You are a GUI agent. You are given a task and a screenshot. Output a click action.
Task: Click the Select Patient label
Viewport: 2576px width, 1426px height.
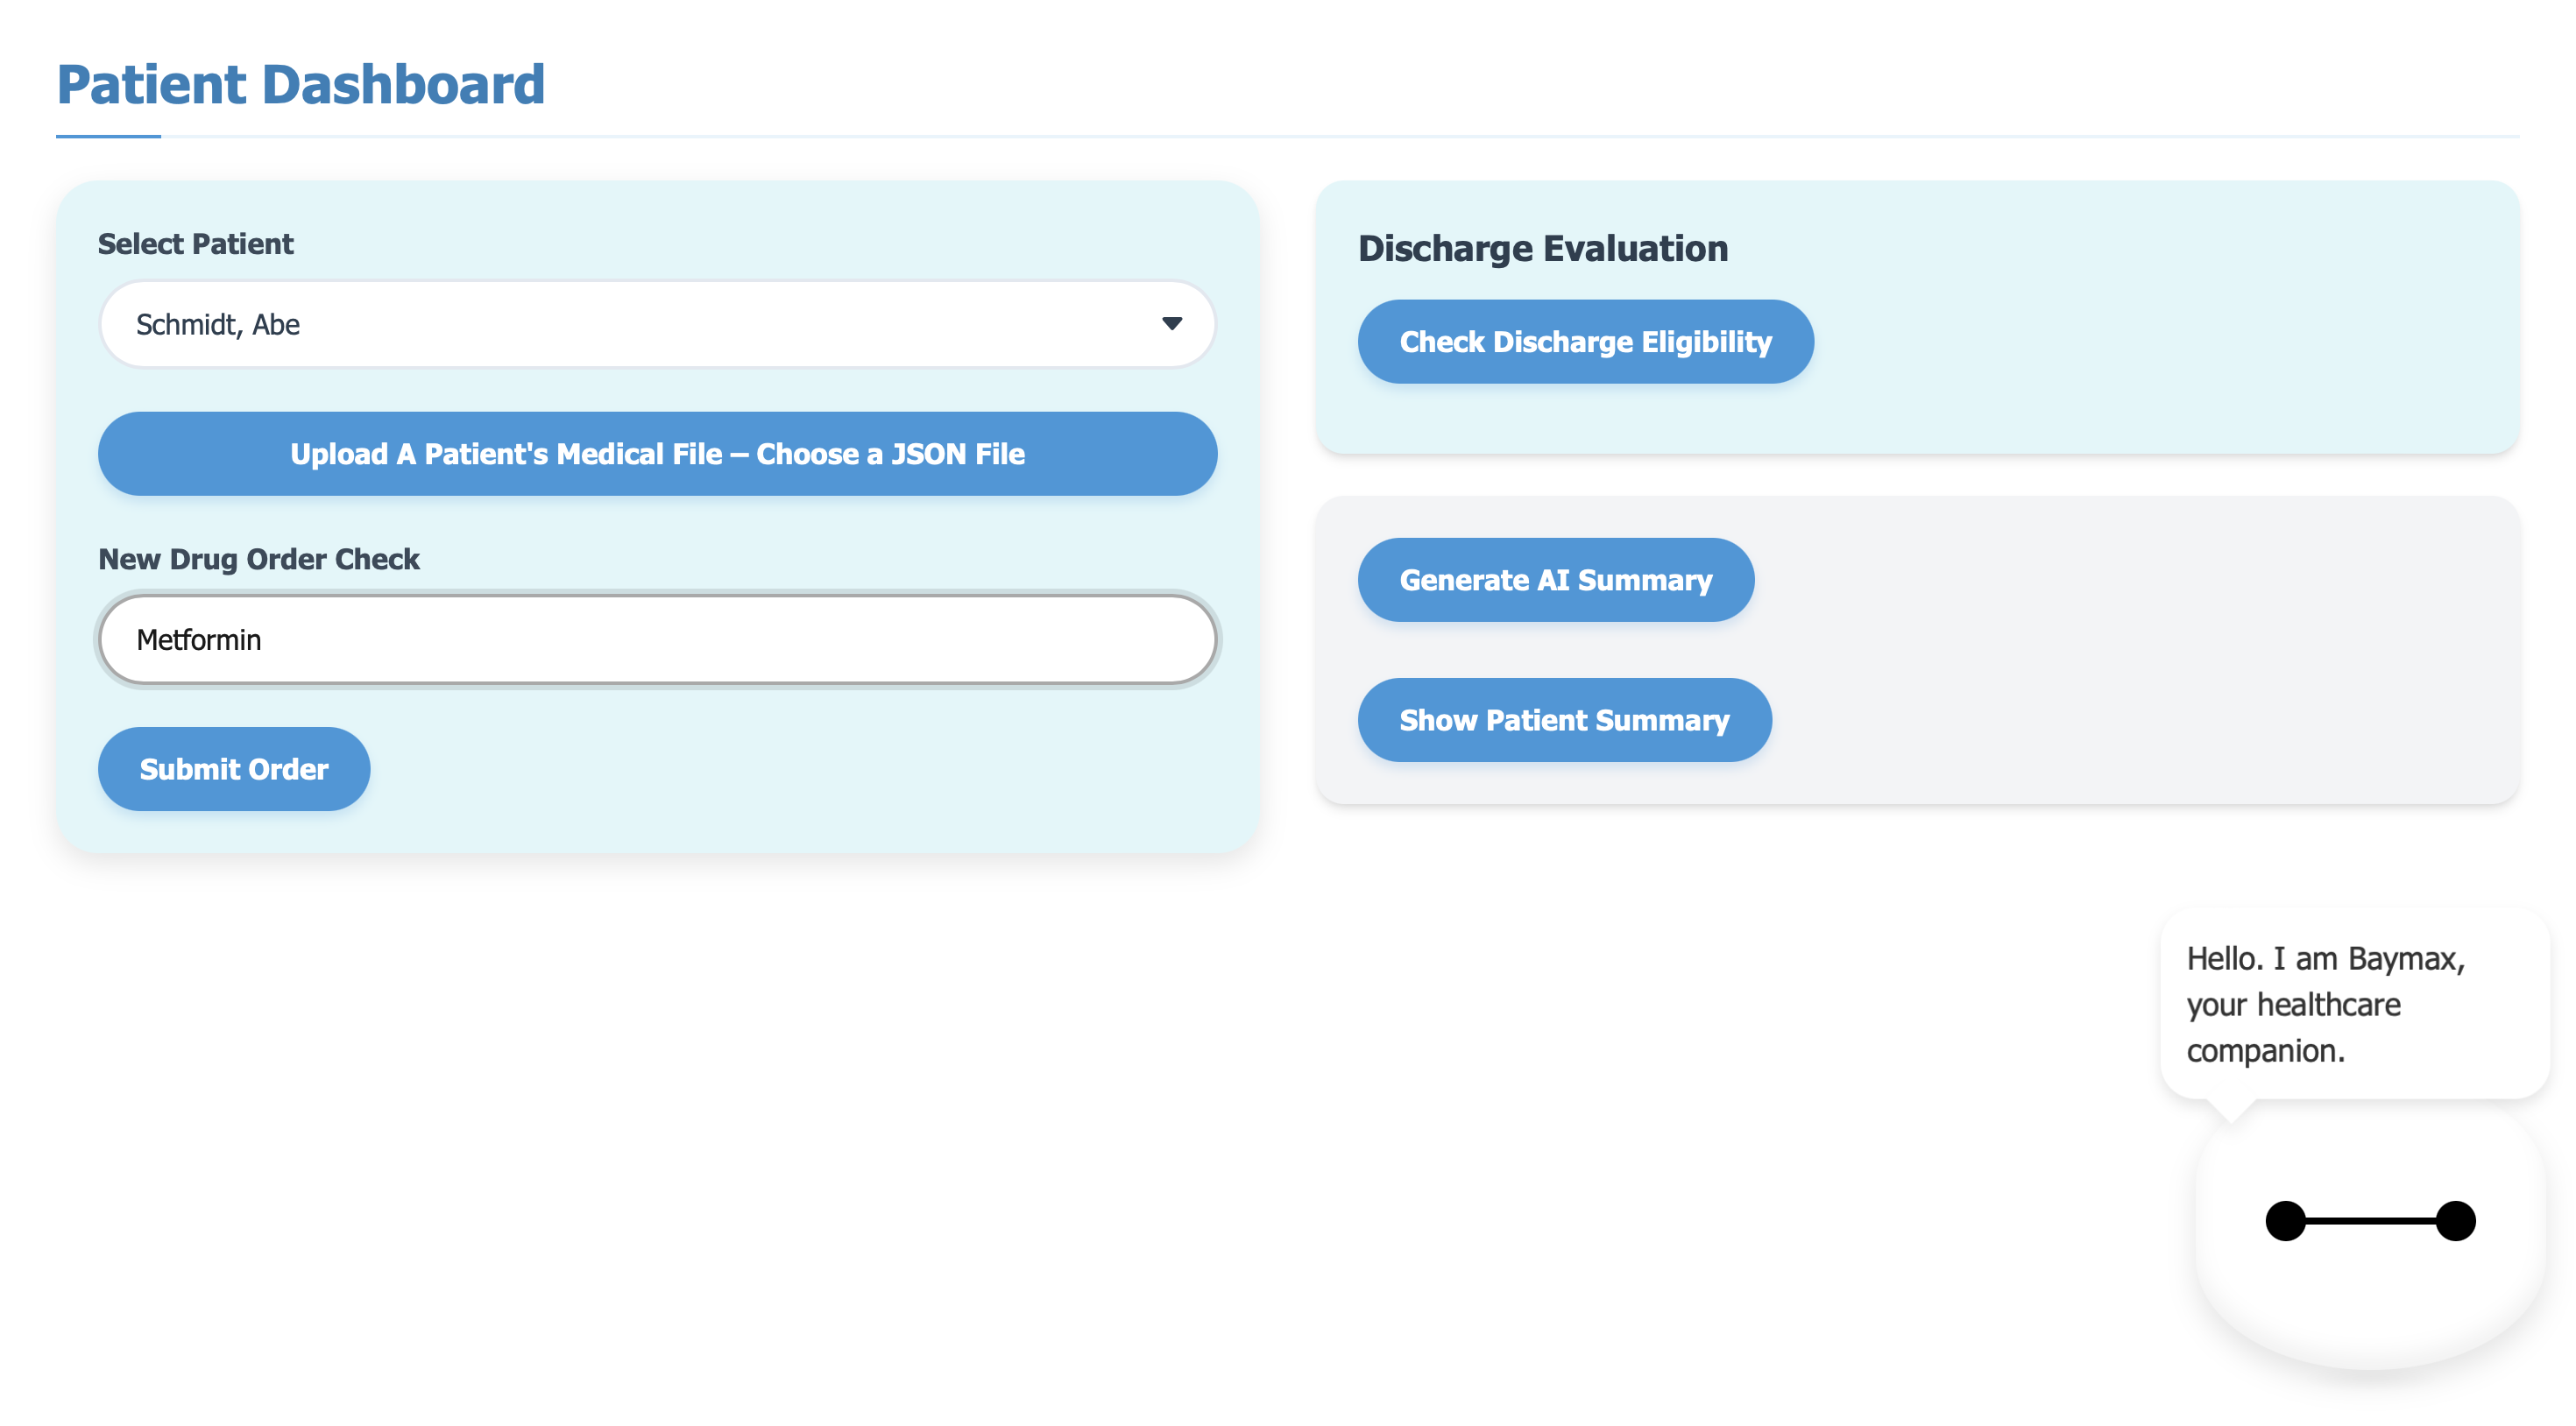(196, 244)
